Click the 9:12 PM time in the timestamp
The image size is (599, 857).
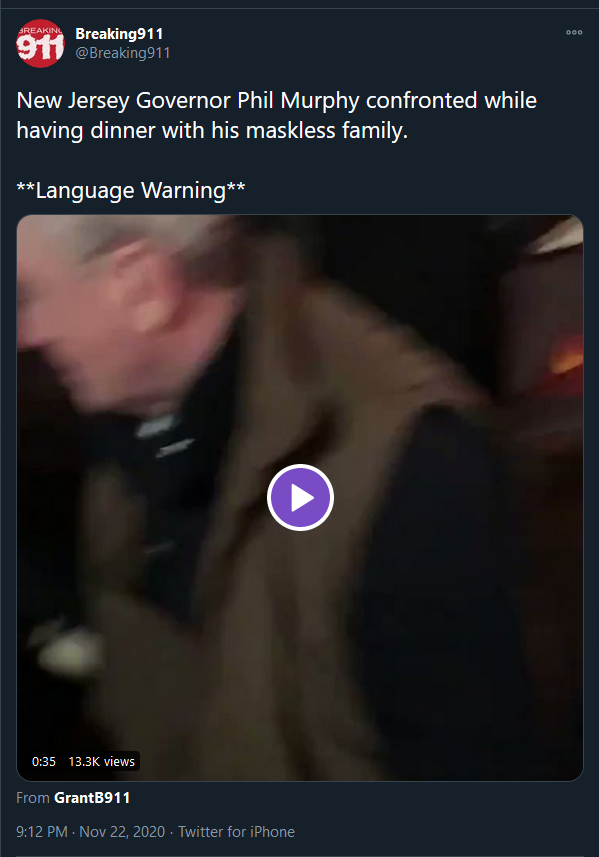pos(42,831)
